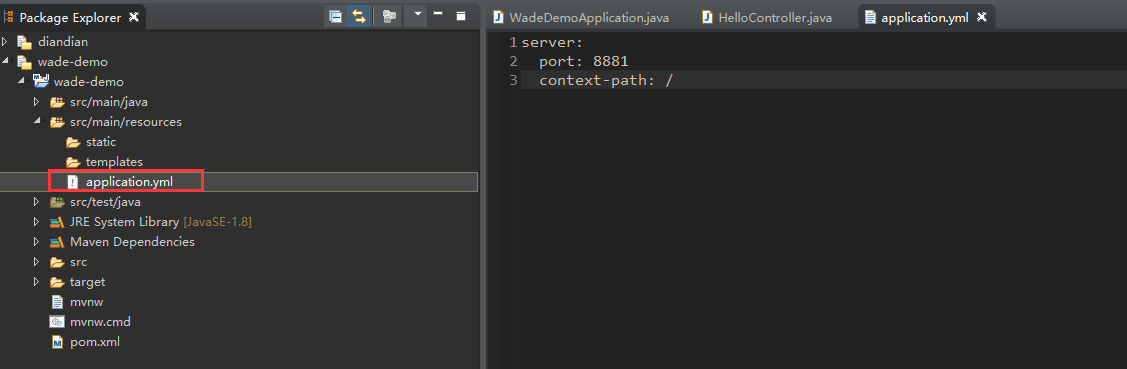
Task: Select the top-level wade-demo label
Action: click(x=73, y=62)
